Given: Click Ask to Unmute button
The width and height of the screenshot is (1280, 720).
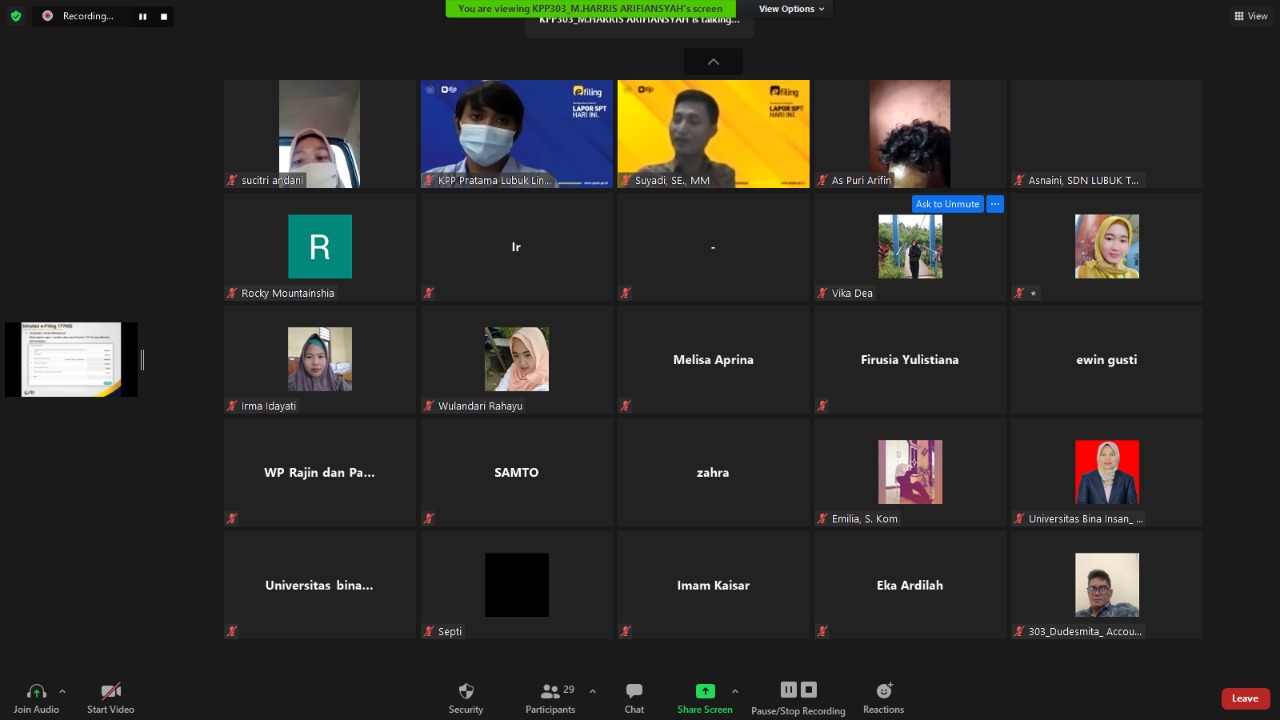Looking at the screenshot, I should pyautogui.click(x=947, y=204).
